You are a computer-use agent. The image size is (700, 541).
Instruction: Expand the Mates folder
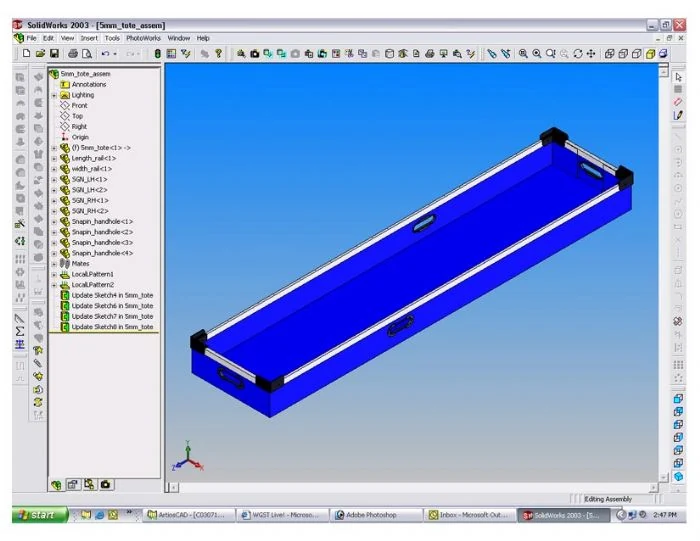(54, 264)
